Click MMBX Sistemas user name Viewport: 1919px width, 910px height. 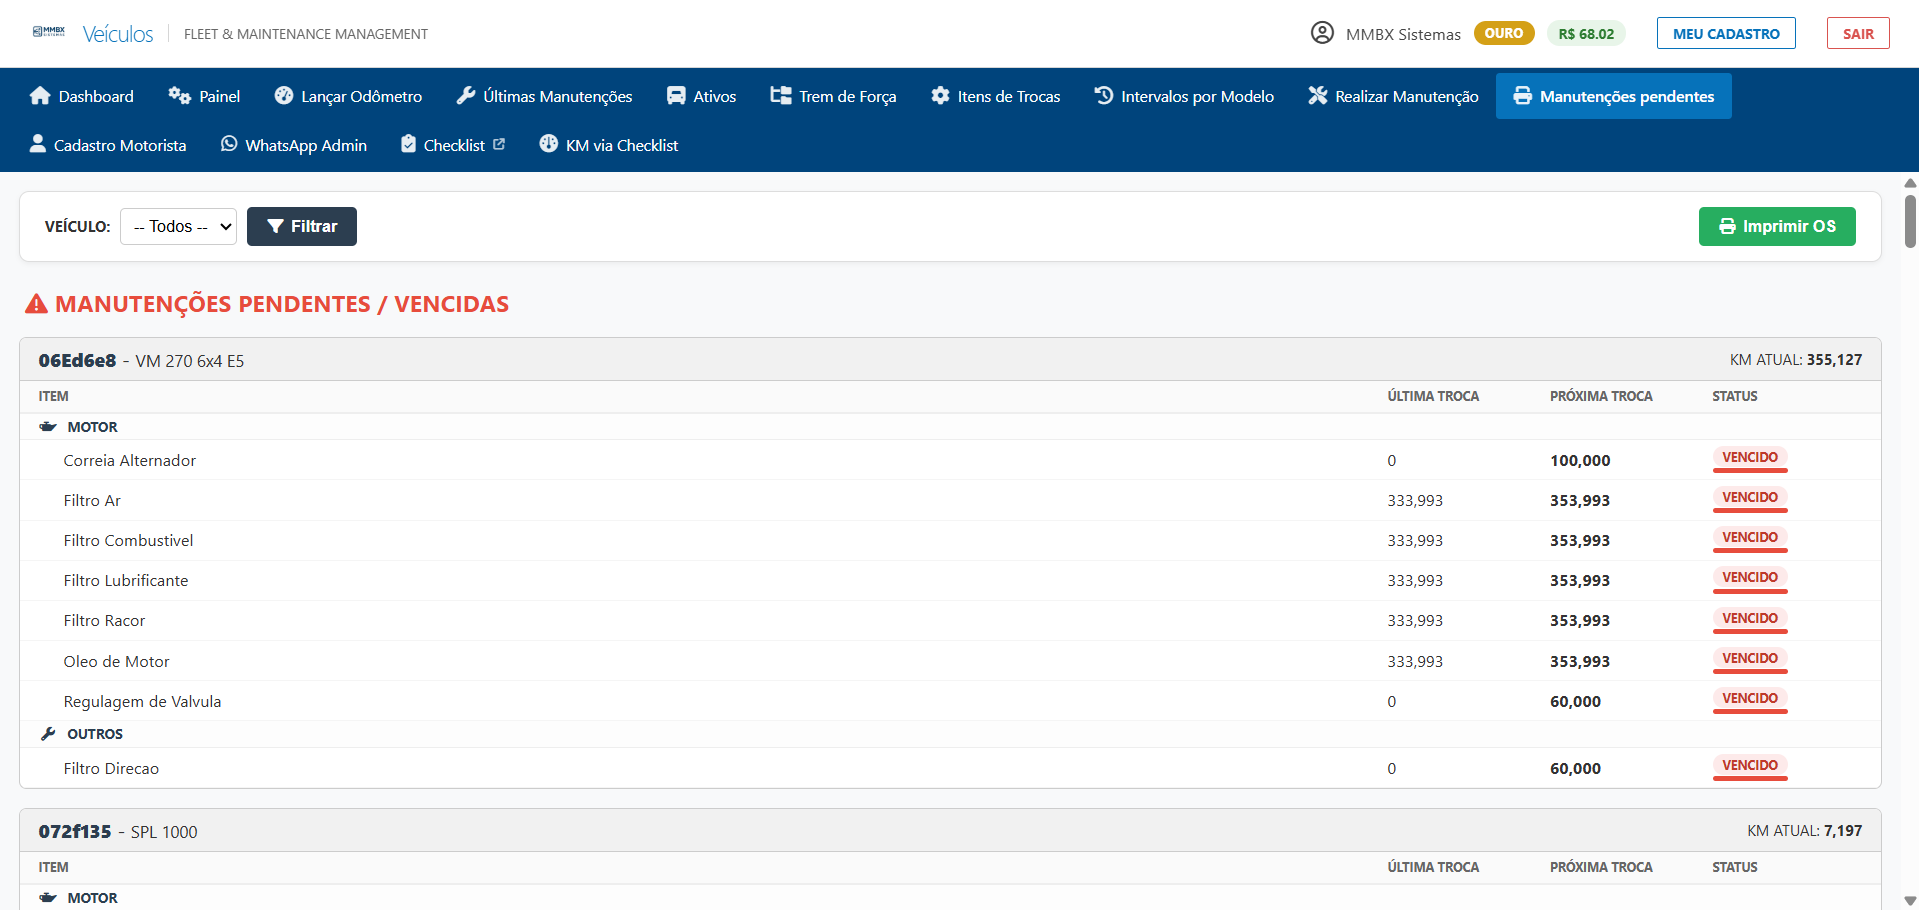pos(1403,34)
